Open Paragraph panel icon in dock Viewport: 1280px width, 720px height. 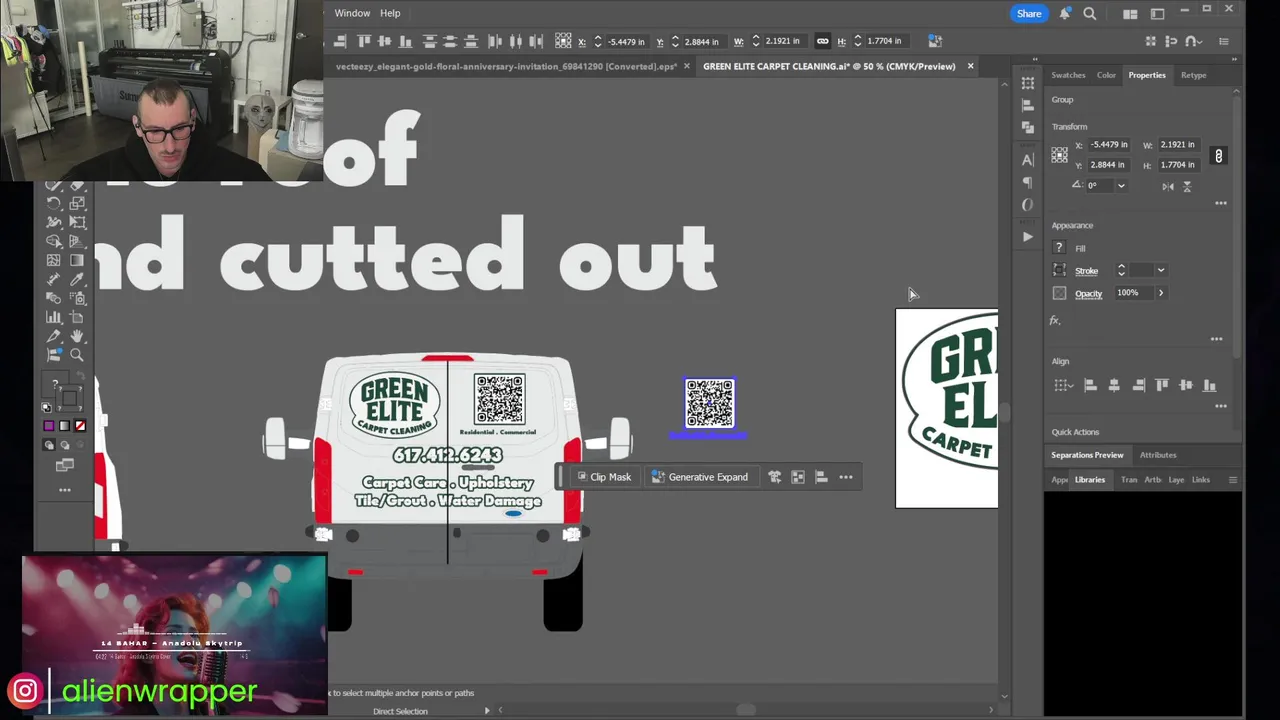(x=1028, y=182)
